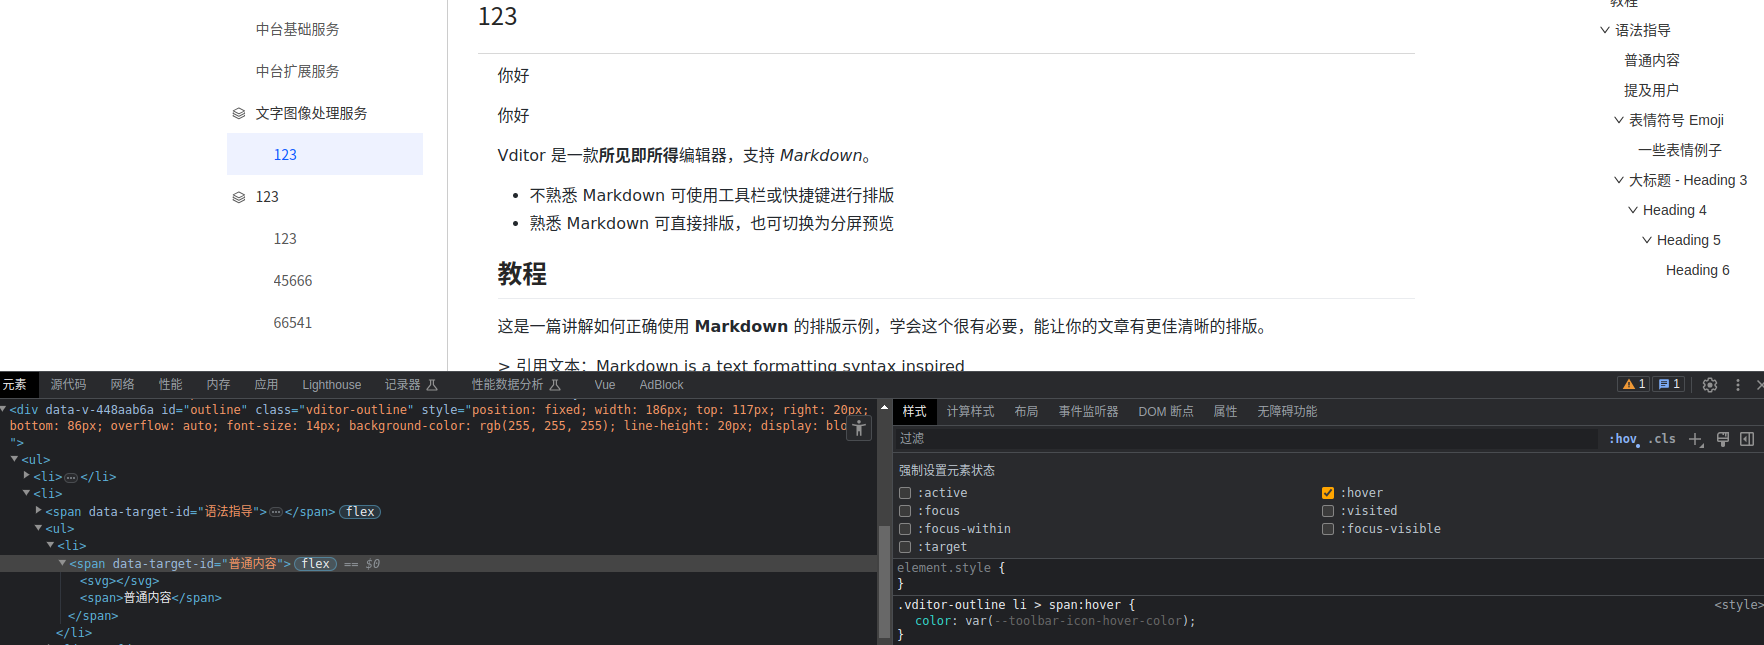
Task: Jump to 一些表情例子 in outline
Action: pyautogui.click(x=1680, y=150)
